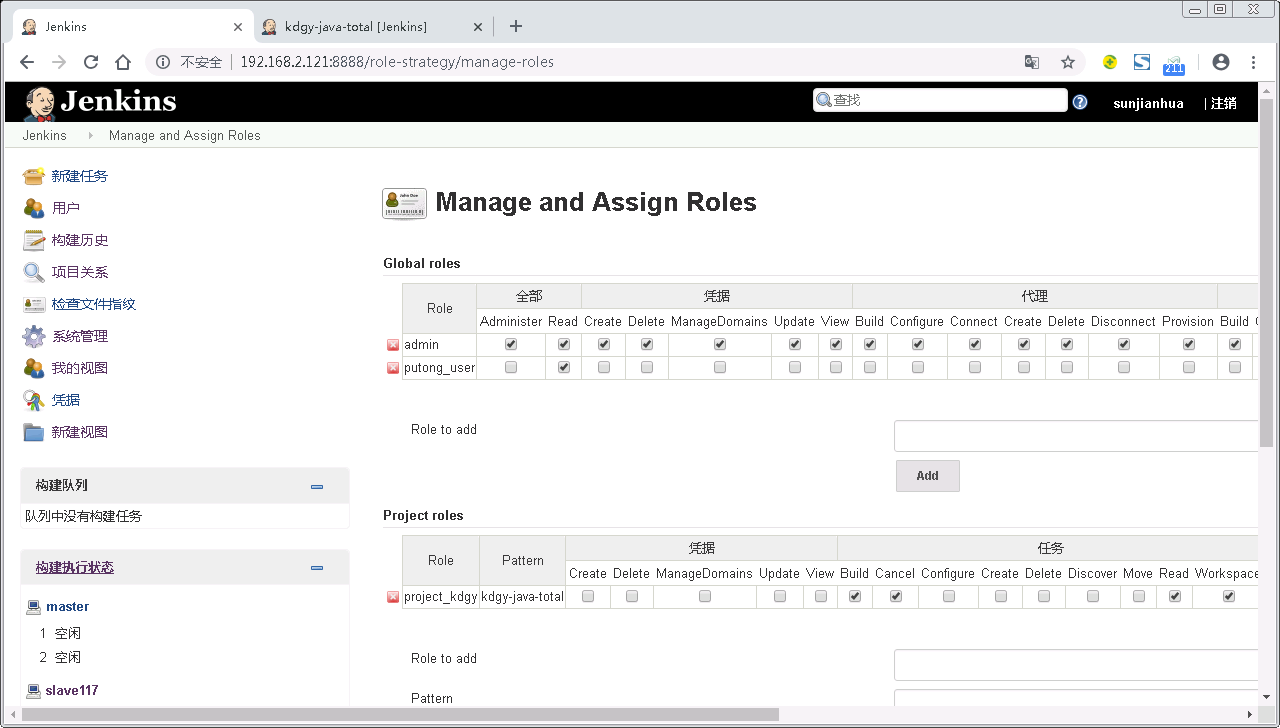The image size is (1280, 728).
Task: Click the master node computer icon
Action: [34, 607]
